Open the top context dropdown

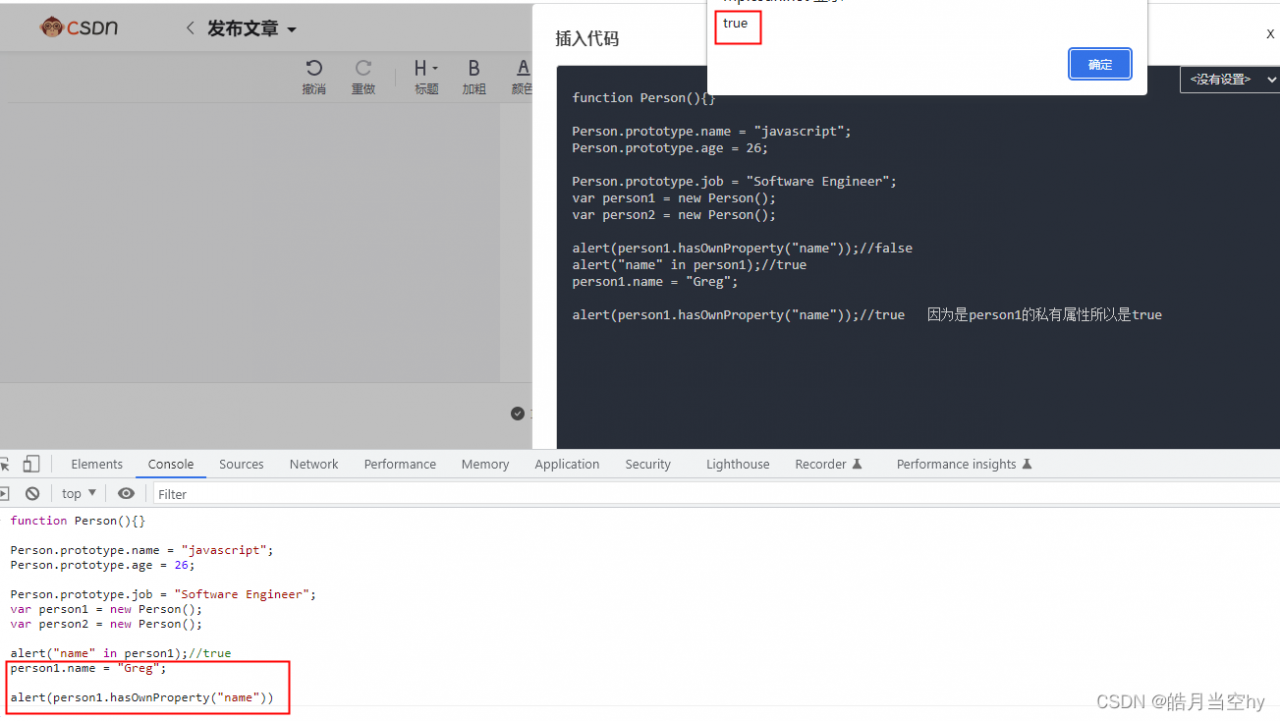(79, 493)
